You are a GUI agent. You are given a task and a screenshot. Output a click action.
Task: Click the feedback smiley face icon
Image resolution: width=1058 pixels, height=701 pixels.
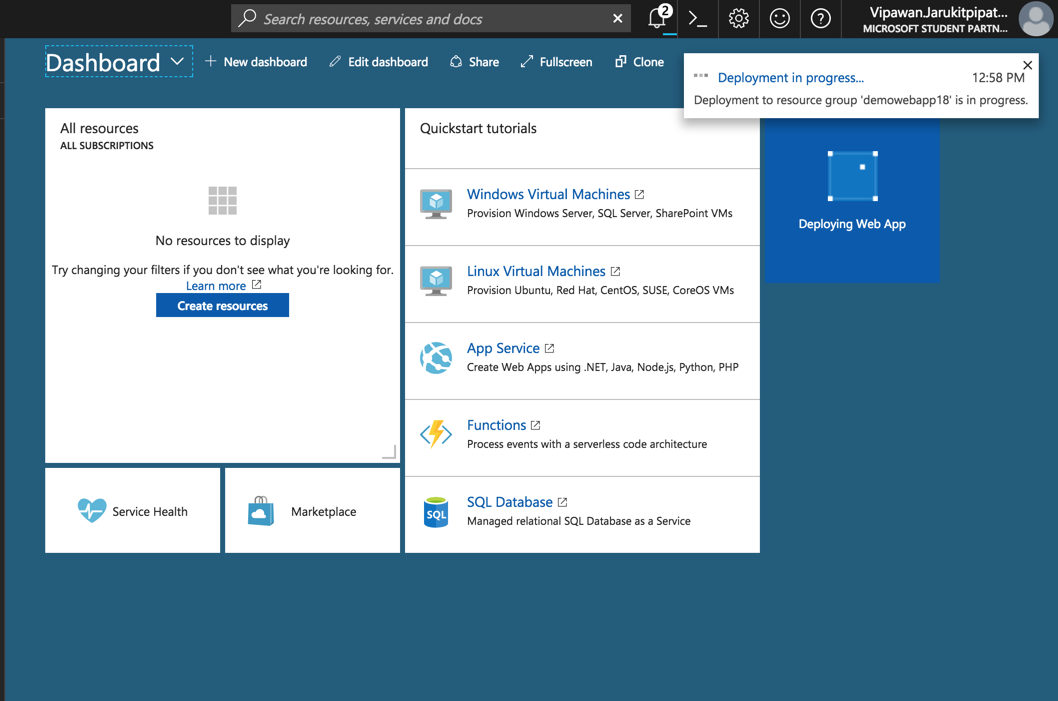(779, 19)
